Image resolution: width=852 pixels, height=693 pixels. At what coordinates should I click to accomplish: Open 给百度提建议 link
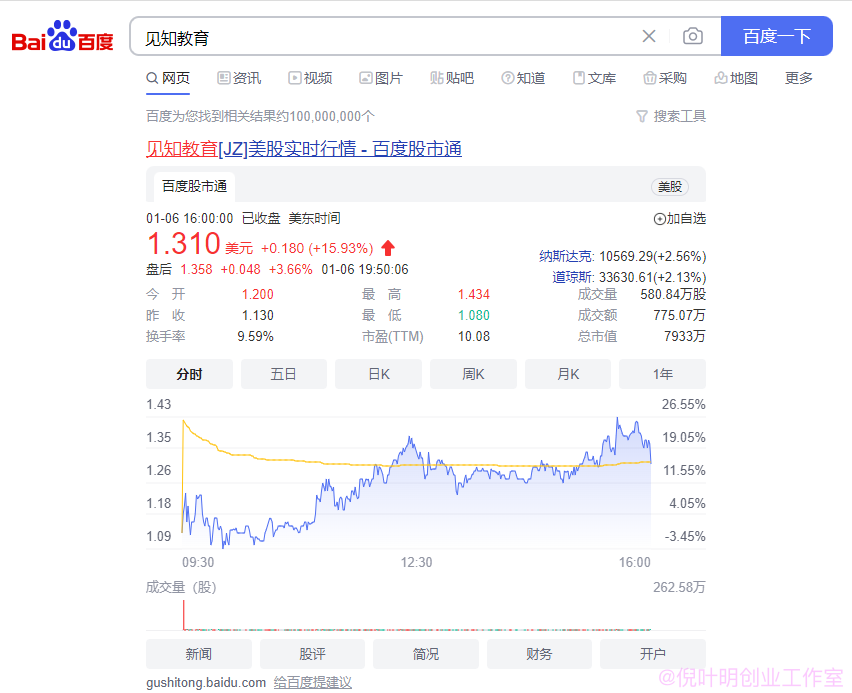click(x=312, y=683)
